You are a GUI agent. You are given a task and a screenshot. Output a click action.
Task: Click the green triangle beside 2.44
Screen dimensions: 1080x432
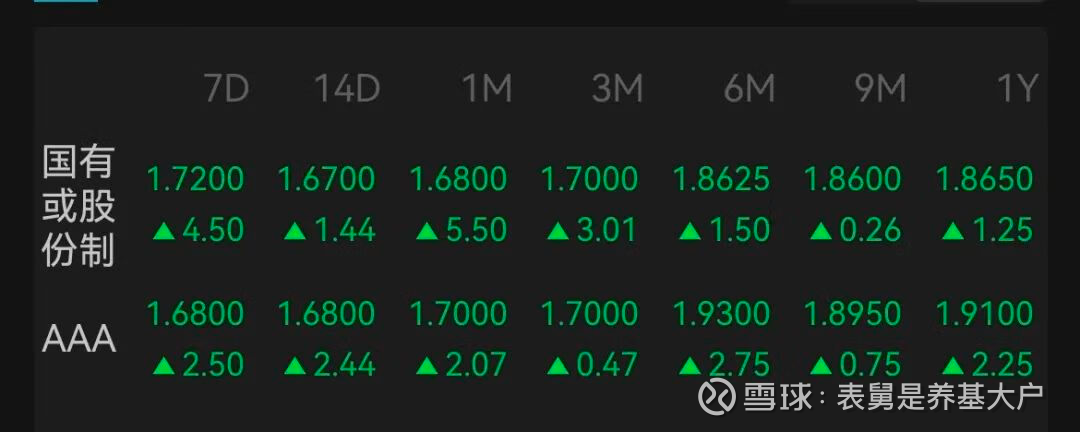click(x=295, y=365)
